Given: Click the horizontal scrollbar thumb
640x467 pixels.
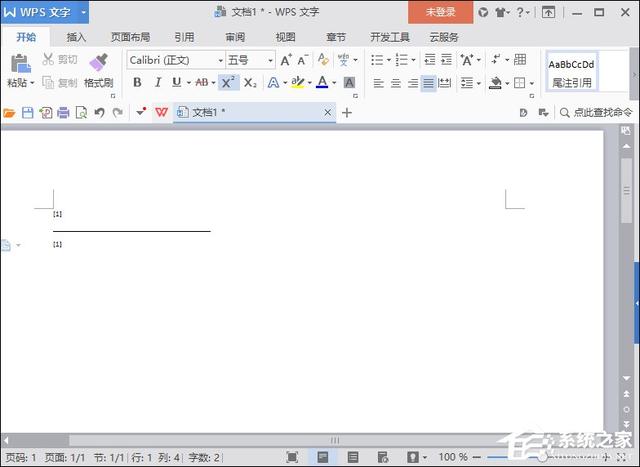Looking at the screenshot, I should 335,440.
